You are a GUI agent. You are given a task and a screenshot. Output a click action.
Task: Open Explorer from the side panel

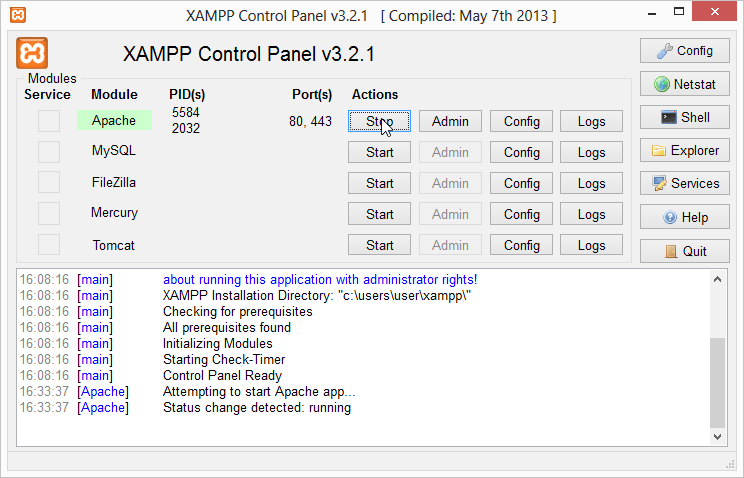click(x=685, y=151)
